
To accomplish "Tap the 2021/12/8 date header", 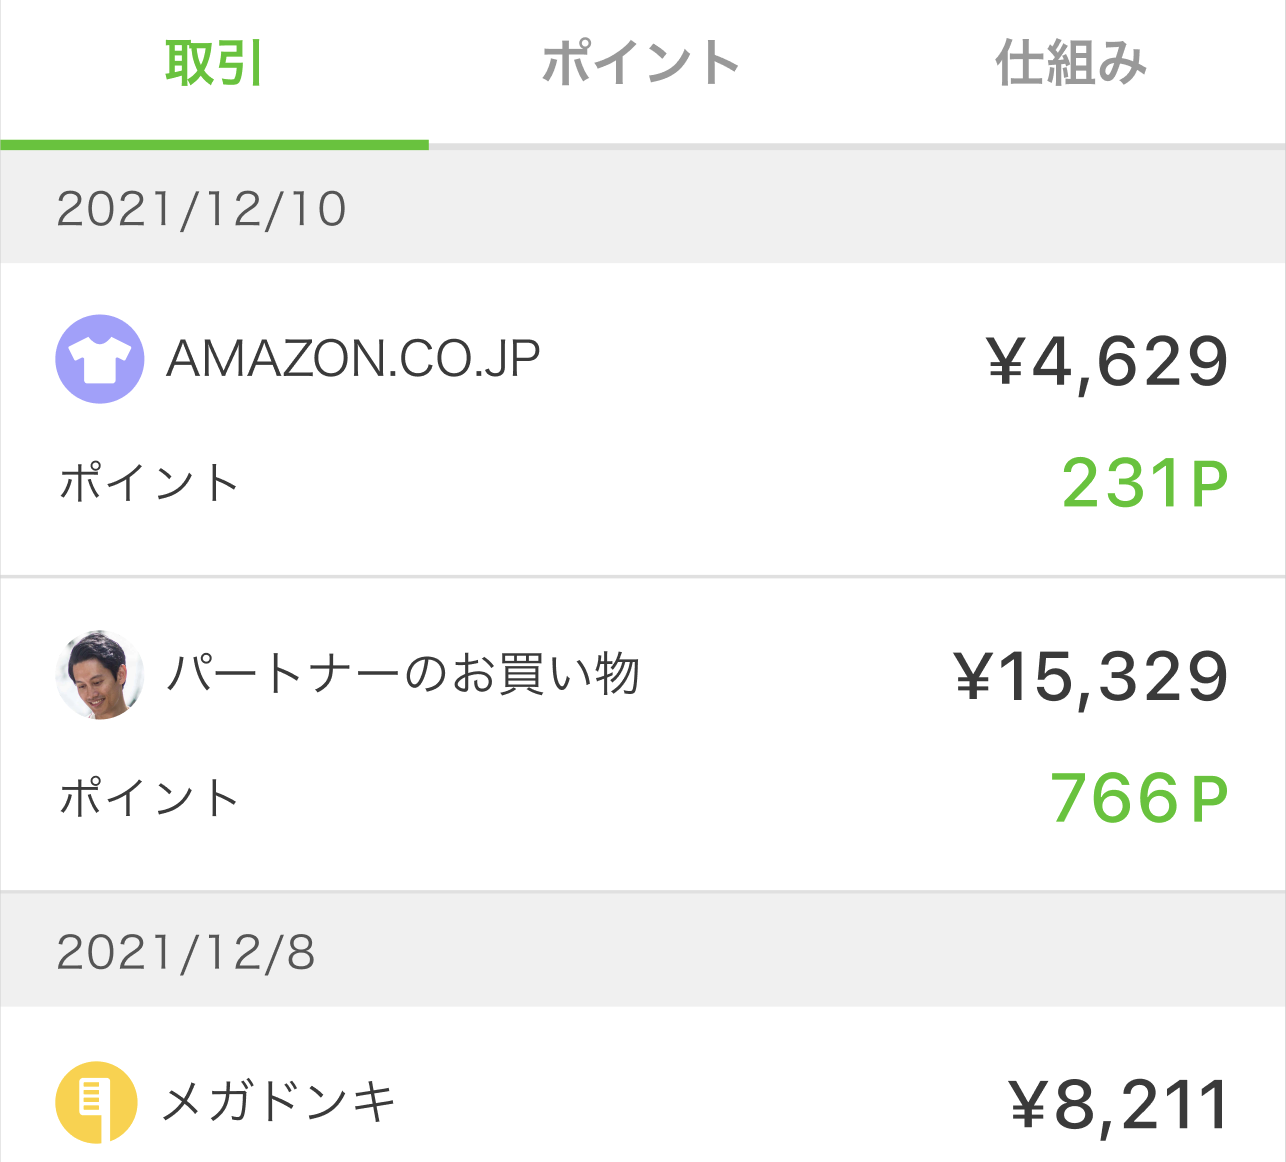I will coord(186,952).
